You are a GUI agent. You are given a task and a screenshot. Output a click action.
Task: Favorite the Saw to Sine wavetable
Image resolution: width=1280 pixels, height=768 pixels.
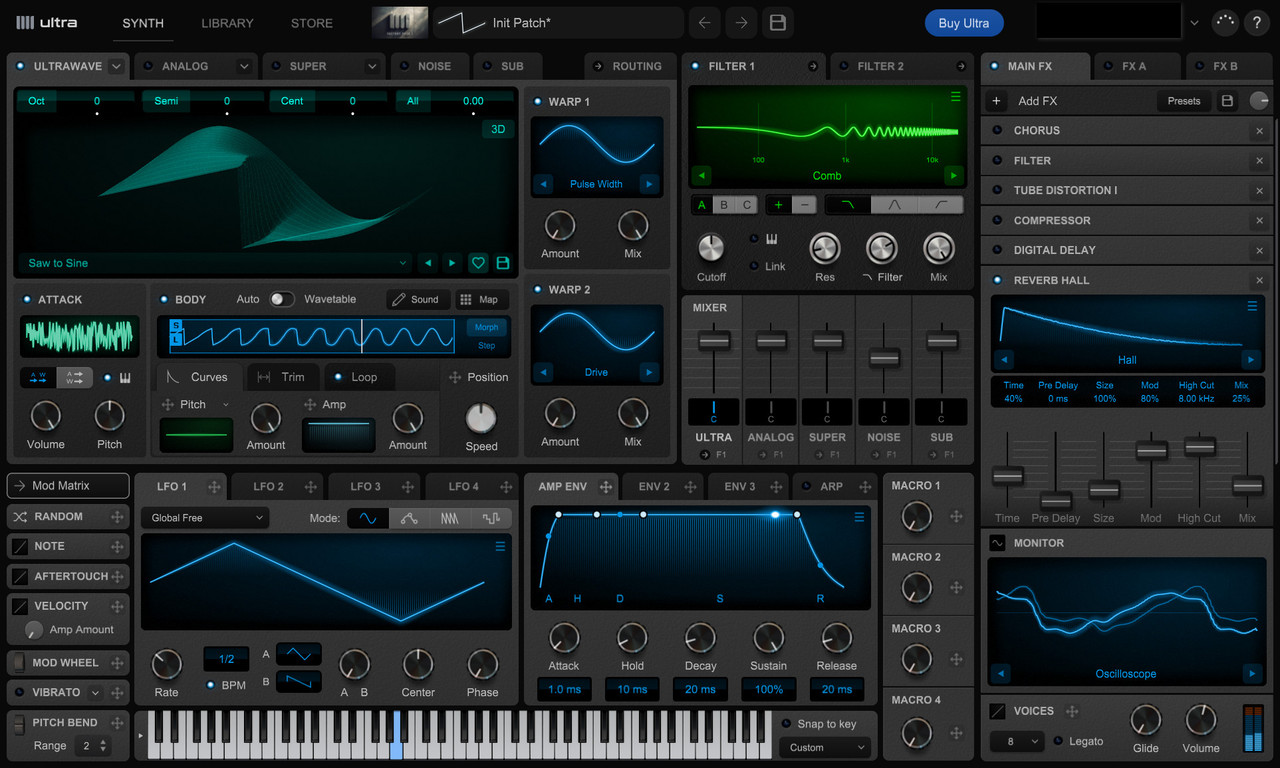coord(478,263)
